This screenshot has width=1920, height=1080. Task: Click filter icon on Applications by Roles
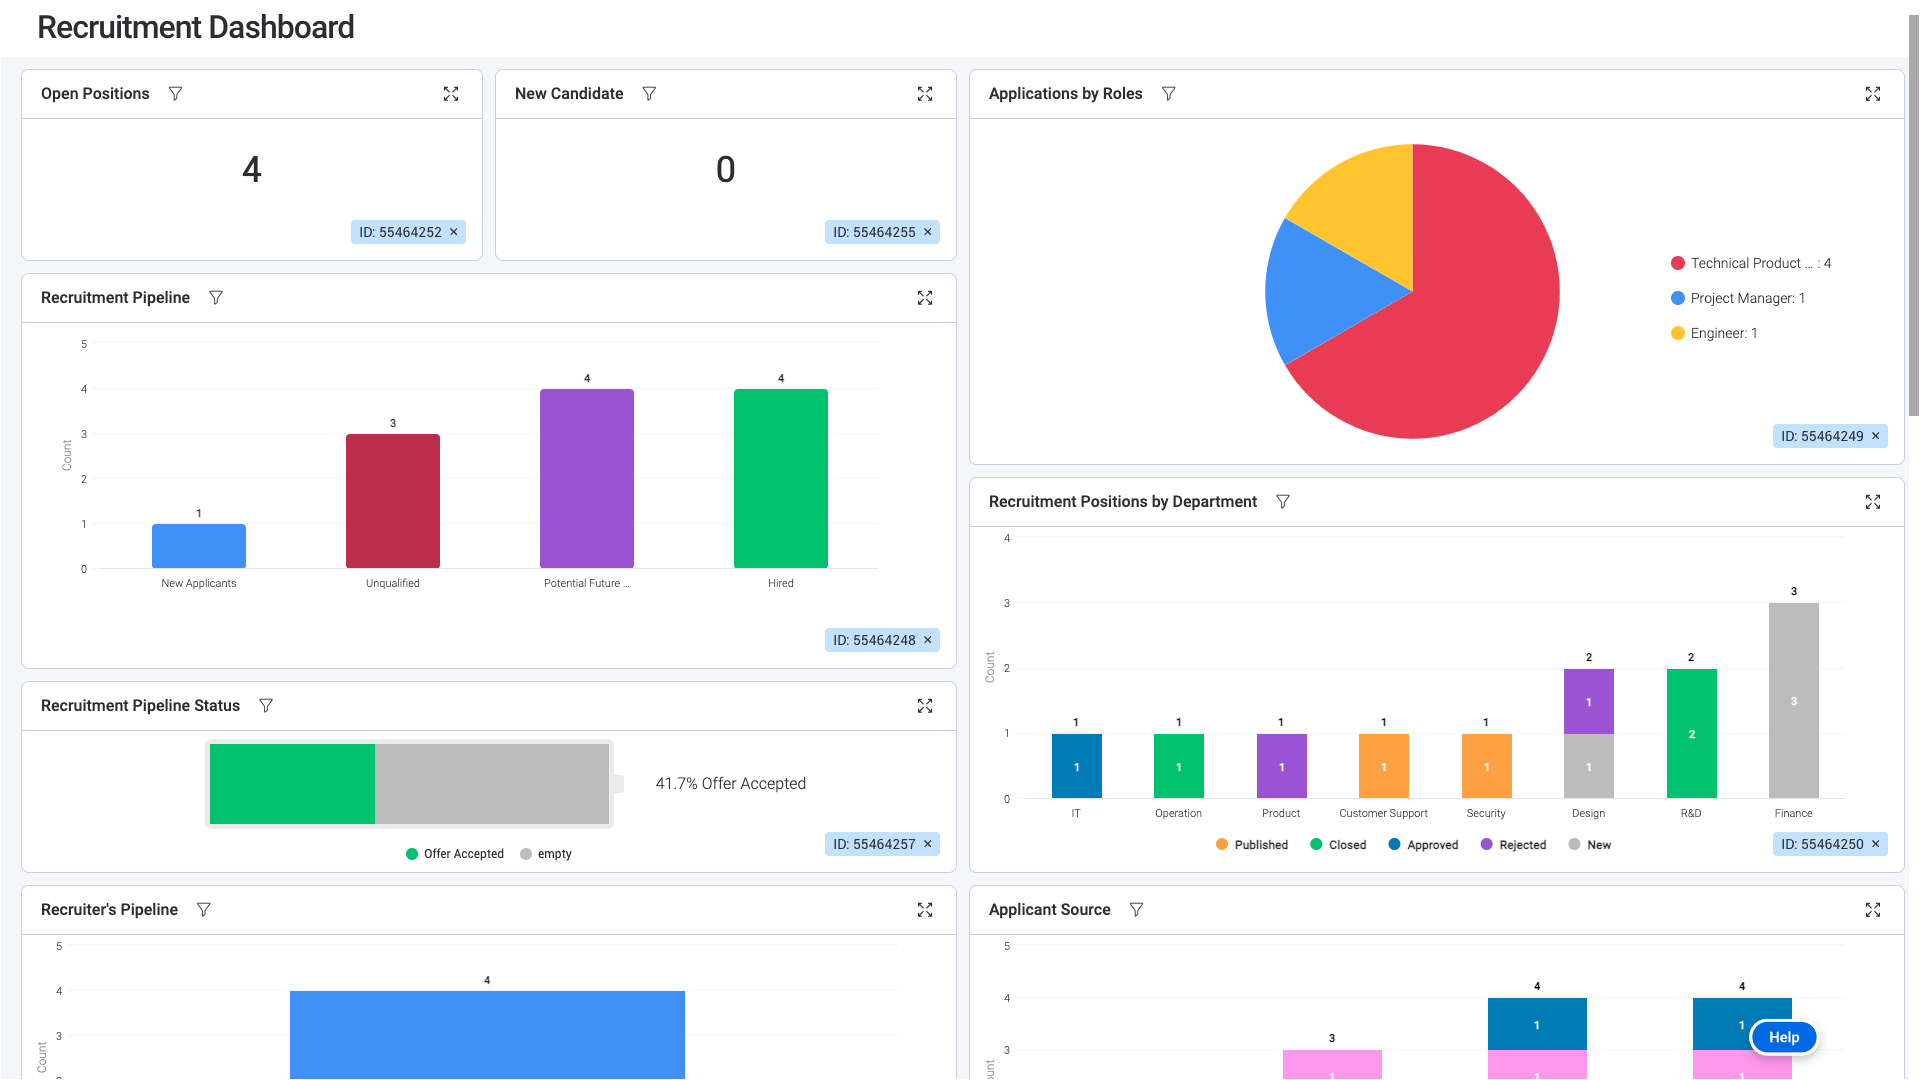tap(1168, 94)
